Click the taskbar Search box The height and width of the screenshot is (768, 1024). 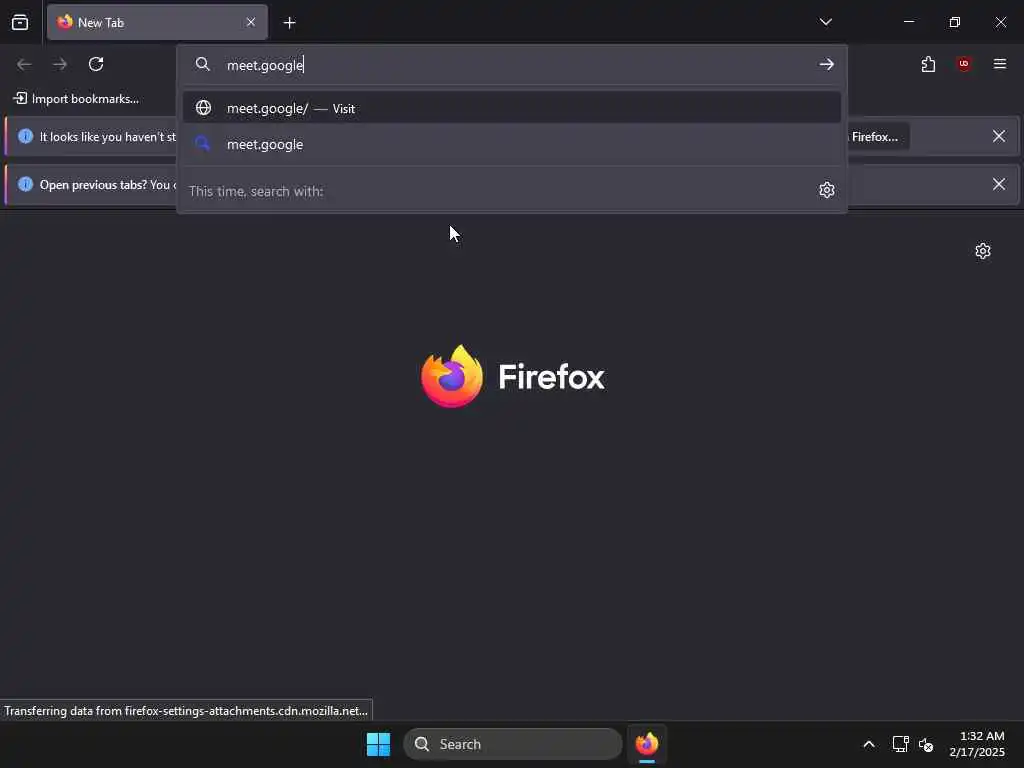tap(513, 744)
